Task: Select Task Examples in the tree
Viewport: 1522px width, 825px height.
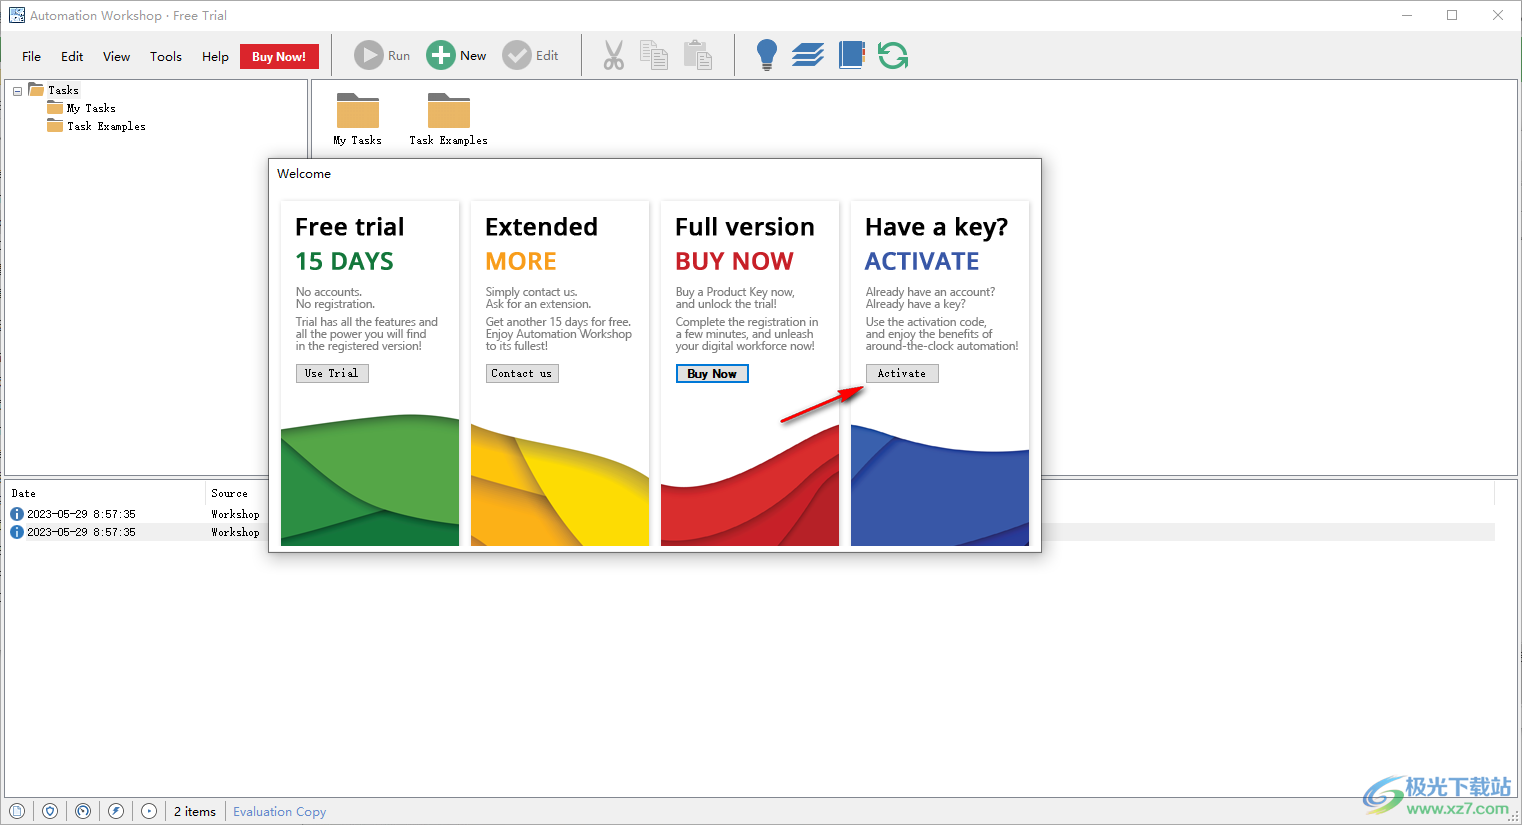Action: 106,126
